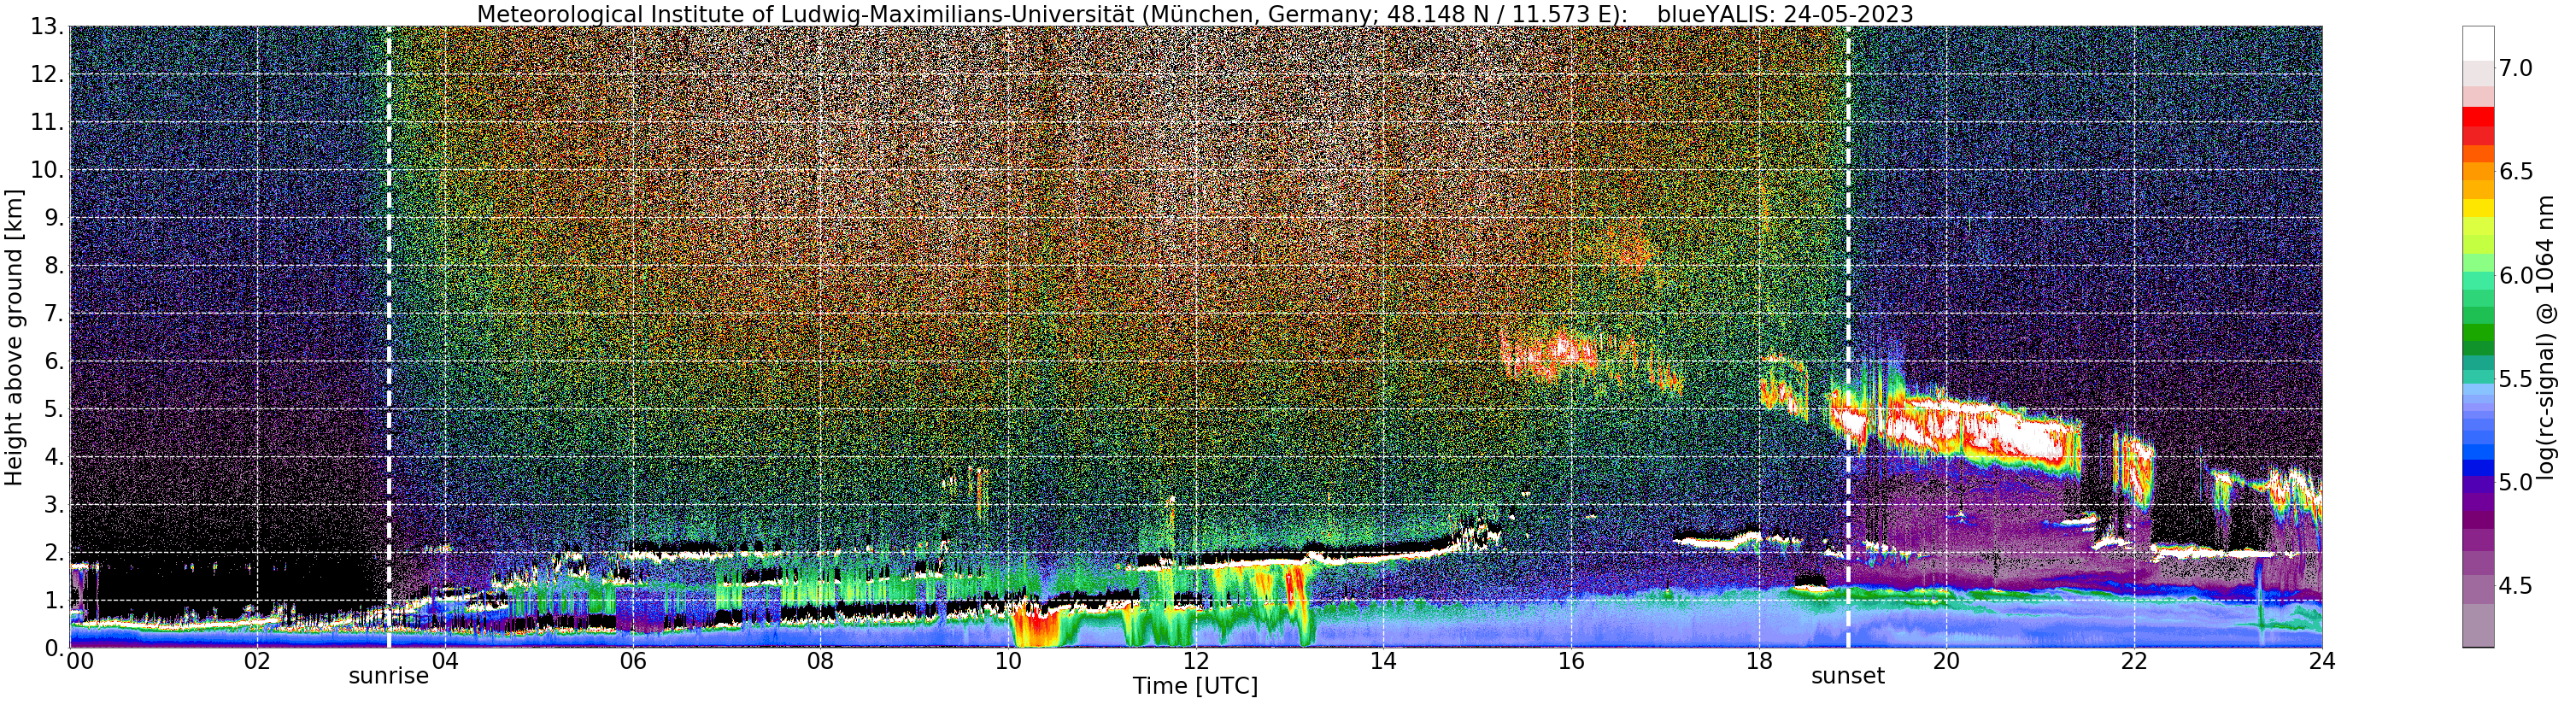The image size is (2576, 704).
Task: Click the colorbar tick label '6.5'
Action: pos(2516,171)
